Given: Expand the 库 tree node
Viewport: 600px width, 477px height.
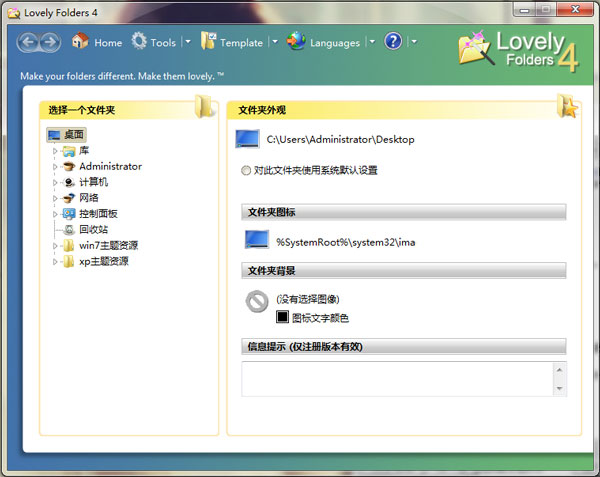Looking at the screenshot, I should coord(55,151).
